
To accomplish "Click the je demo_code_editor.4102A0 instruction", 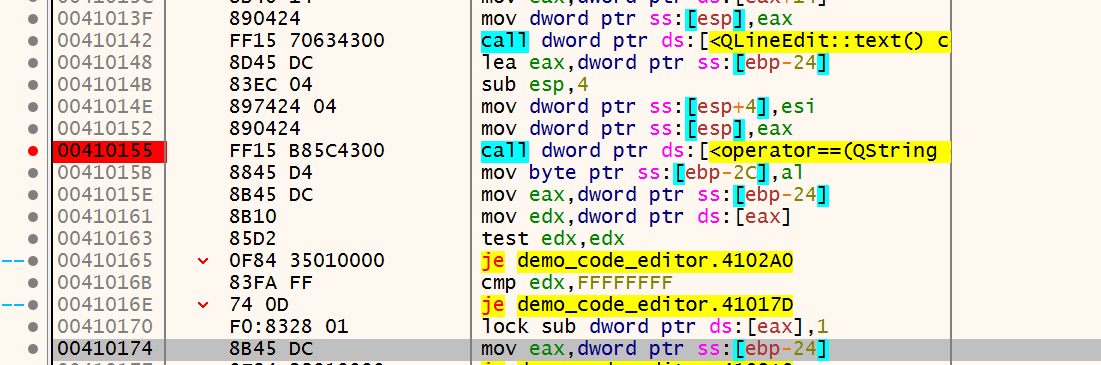I will click(x=637, y=261).
